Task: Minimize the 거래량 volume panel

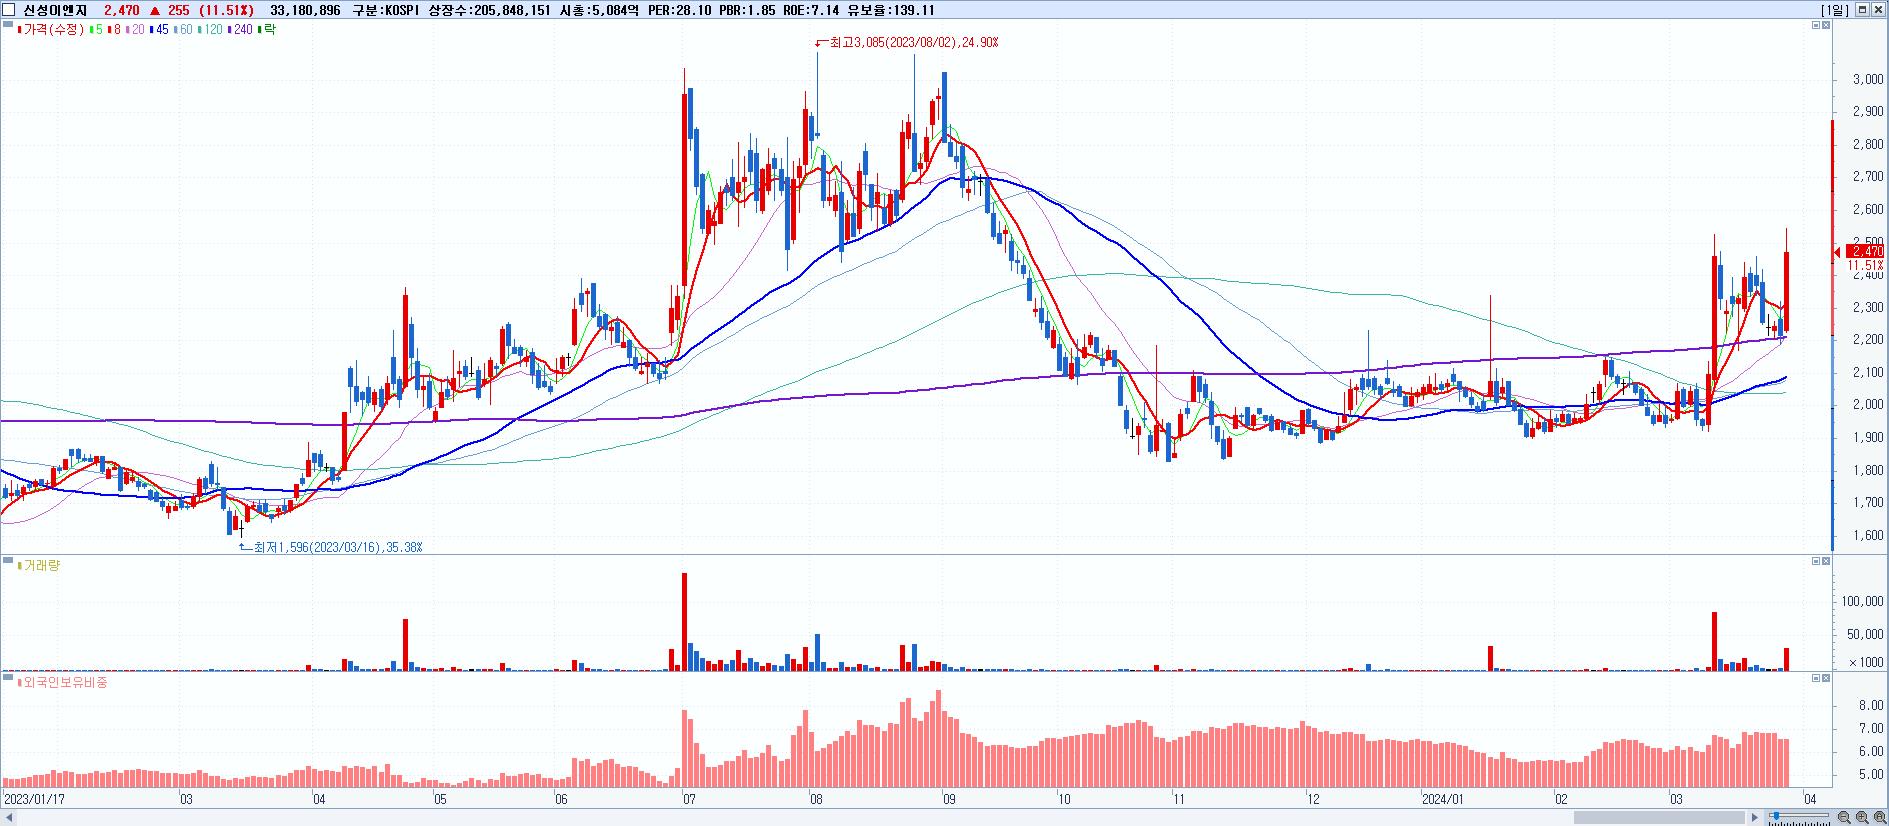Action: tap(1816, 562)
